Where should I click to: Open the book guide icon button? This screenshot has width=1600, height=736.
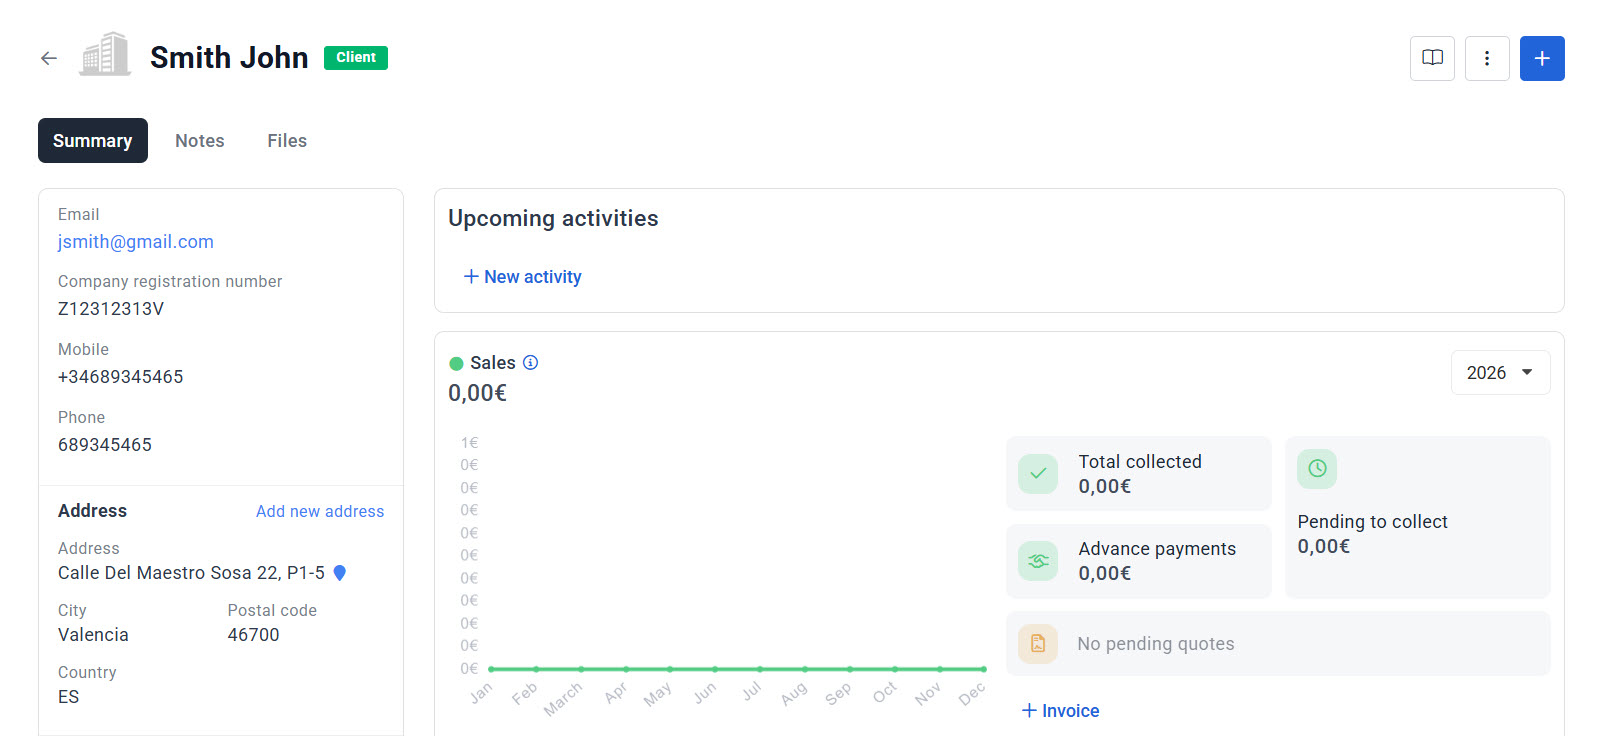[1432, 58]
